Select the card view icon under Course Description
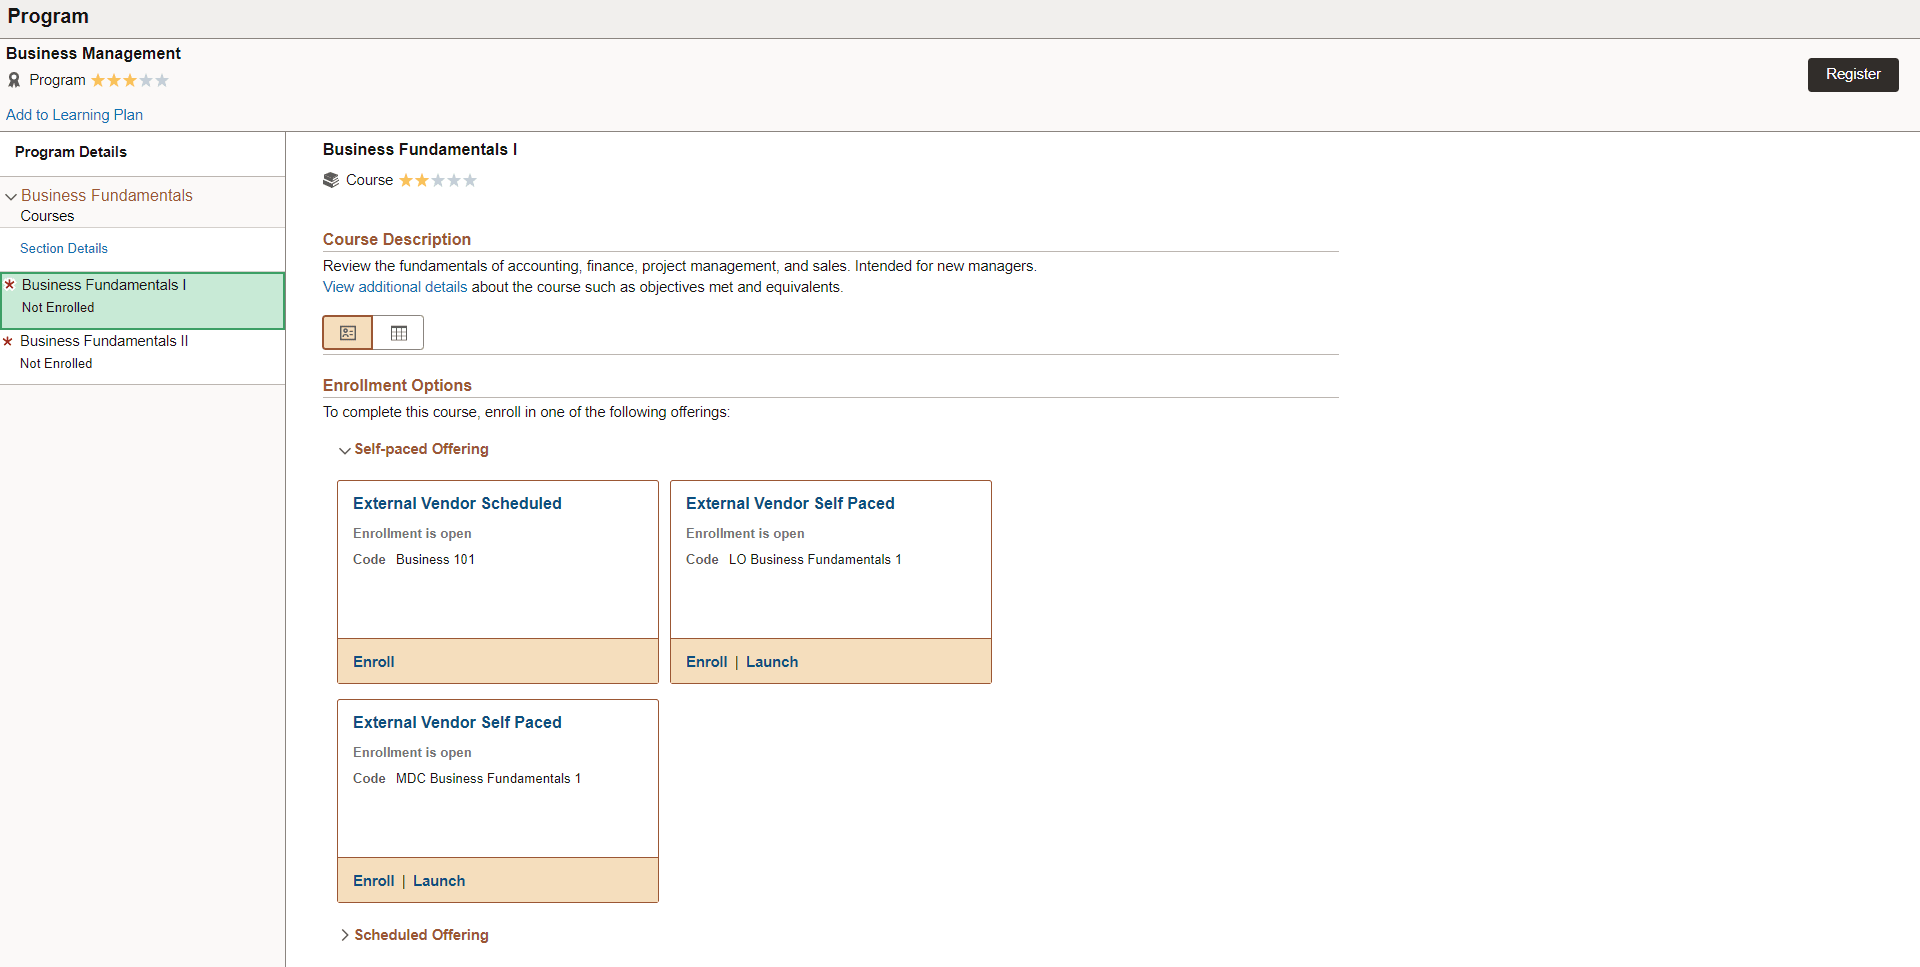This screenshot has width=1920, height=967. coord(347,332)
